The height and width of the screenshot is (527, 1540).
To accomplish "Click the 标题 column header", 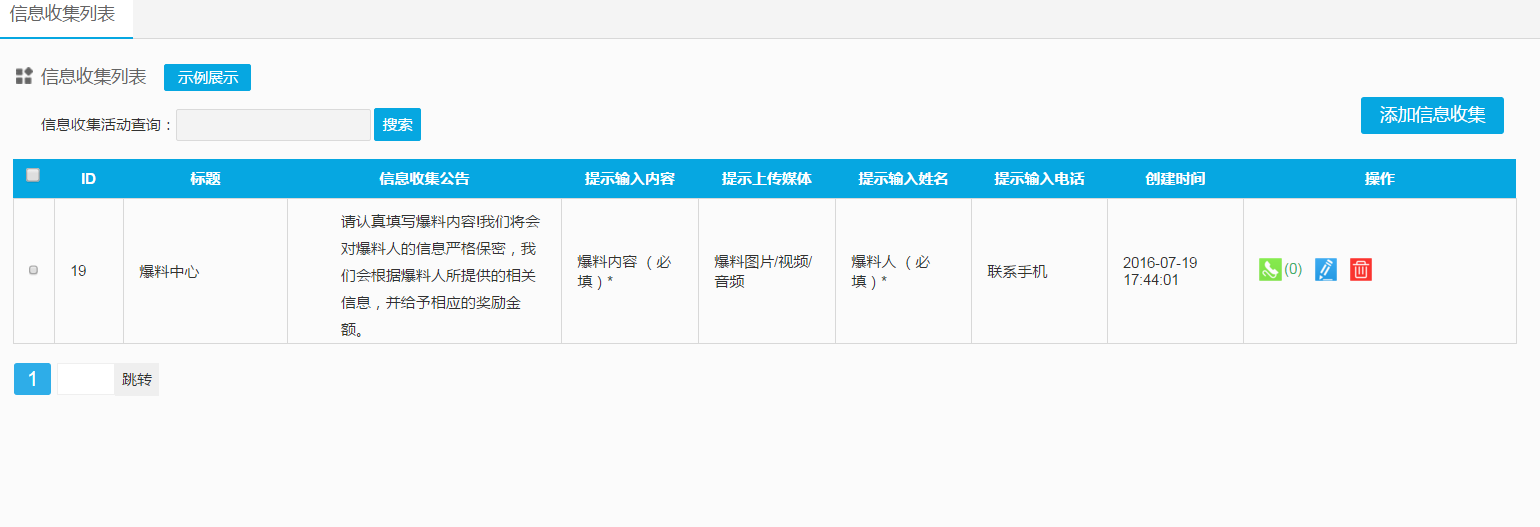I will tap(205, 179).
